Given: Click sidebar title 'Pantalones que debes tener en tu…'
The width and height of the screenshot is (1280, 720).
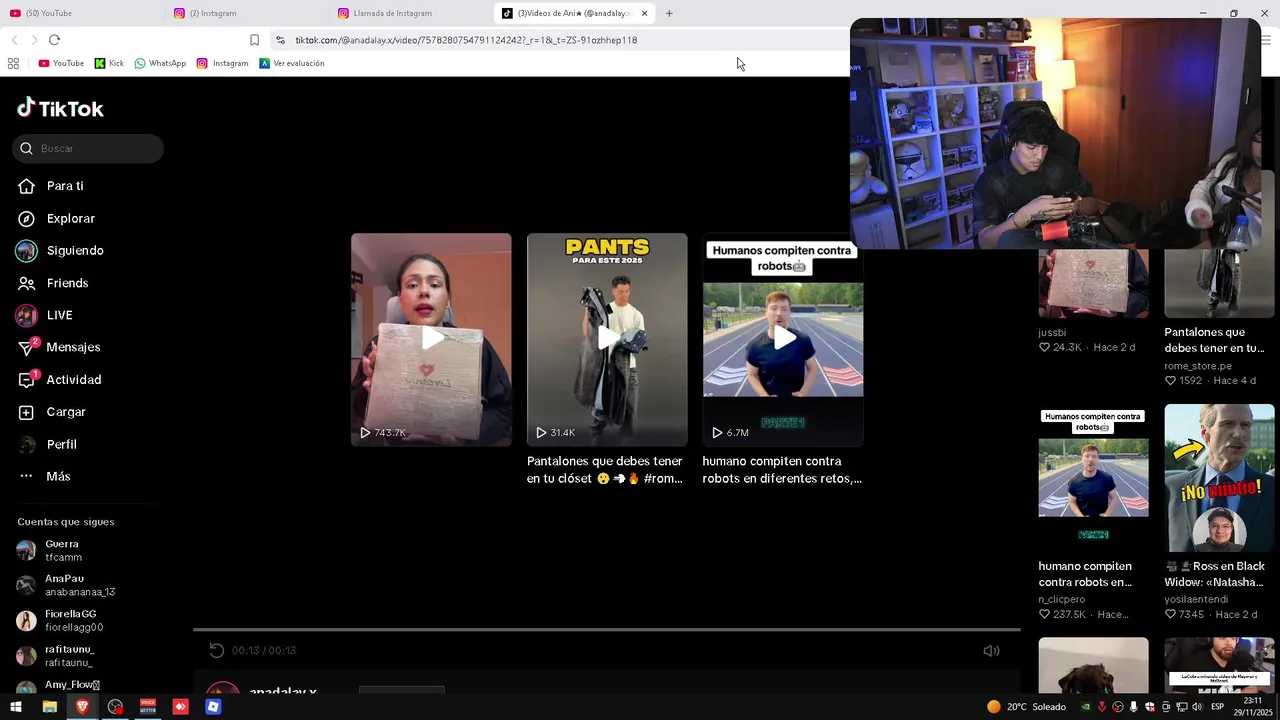Looking at the screenshot, I should (1214, 340).
